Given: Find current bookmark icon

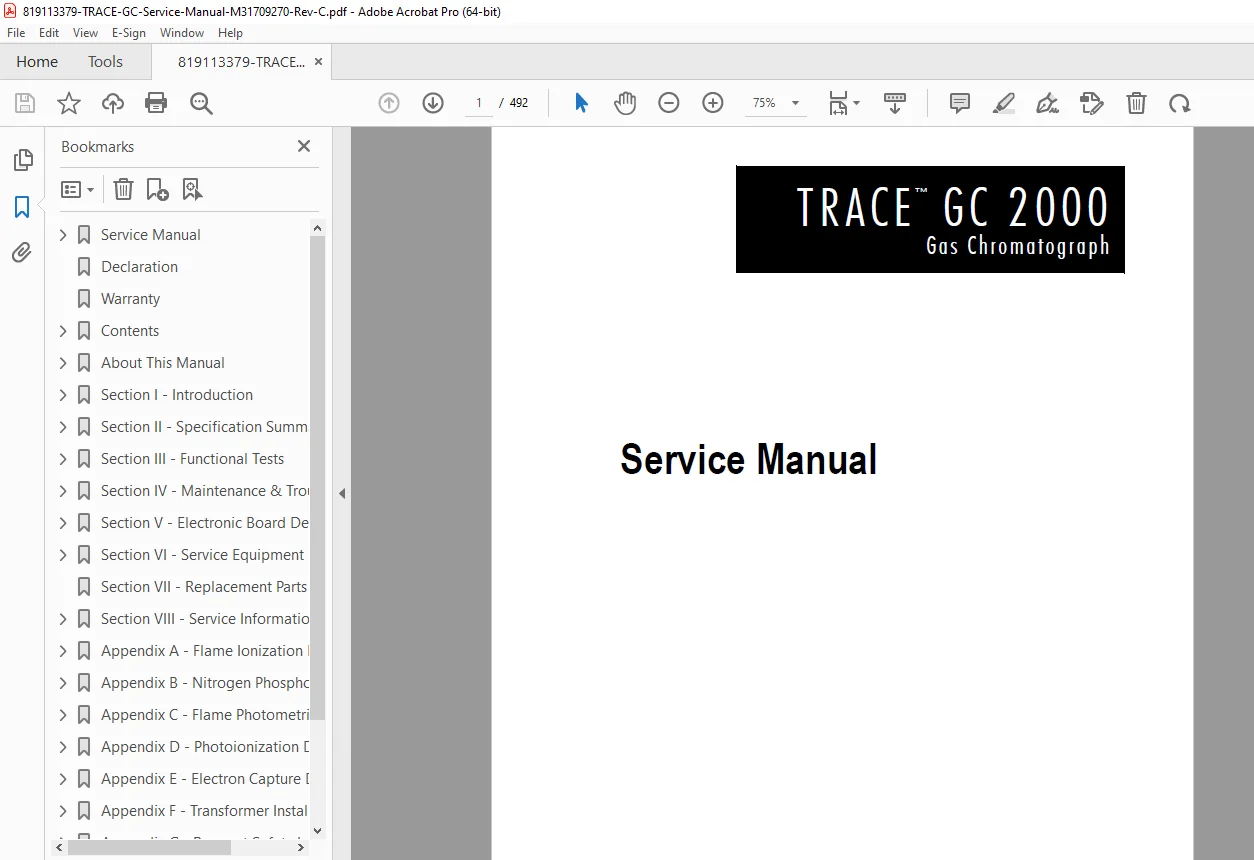Looking at the screenshot, I should click(192, 189).
